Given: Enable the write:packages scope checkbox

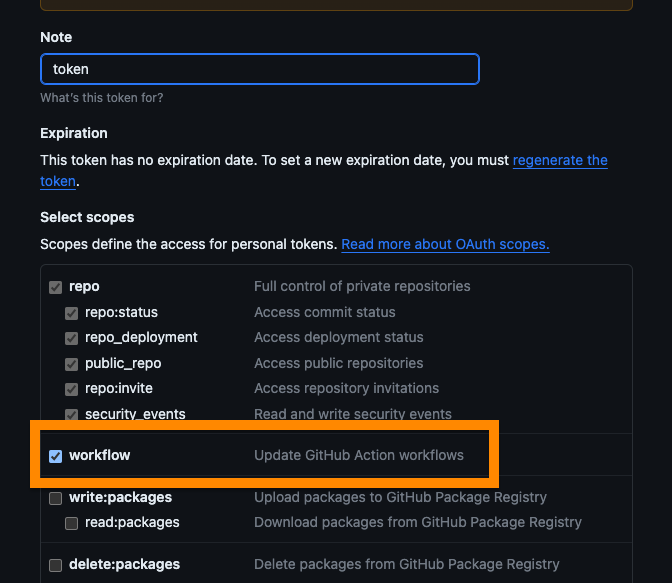Looking at the screenshot, I should pos(56,498).
